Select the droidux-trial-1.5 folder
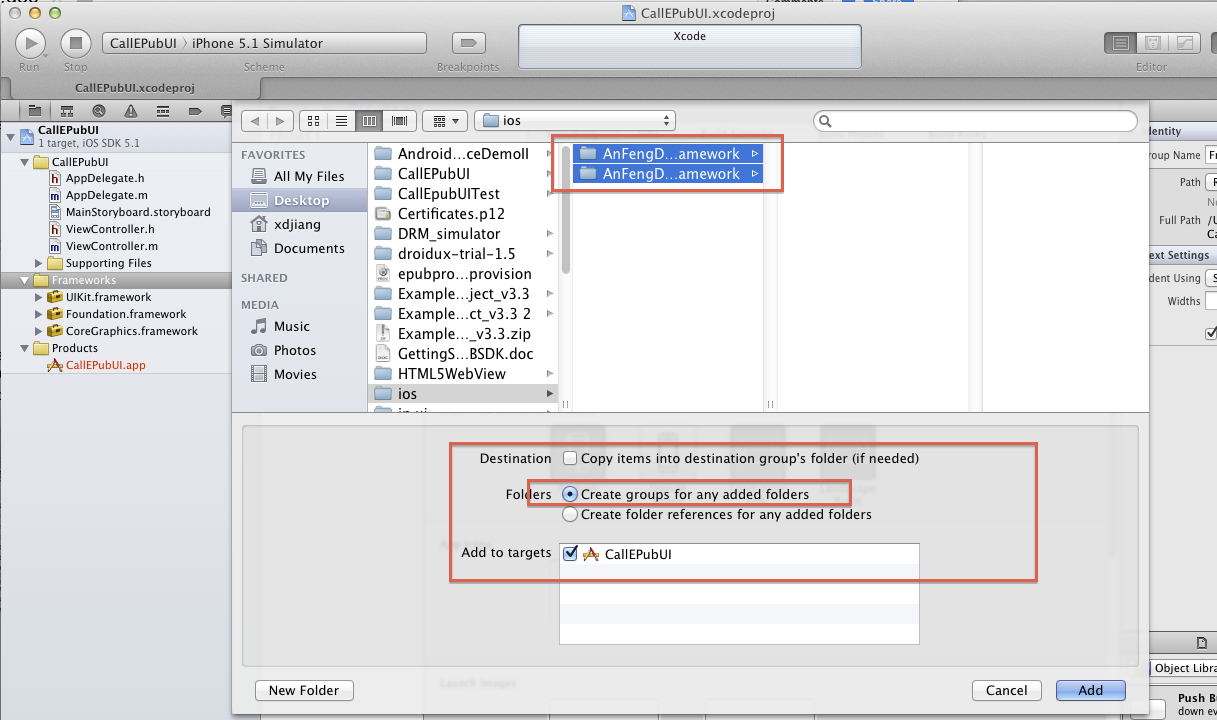This screenshot has width=1217, height=720. (463, 253)
